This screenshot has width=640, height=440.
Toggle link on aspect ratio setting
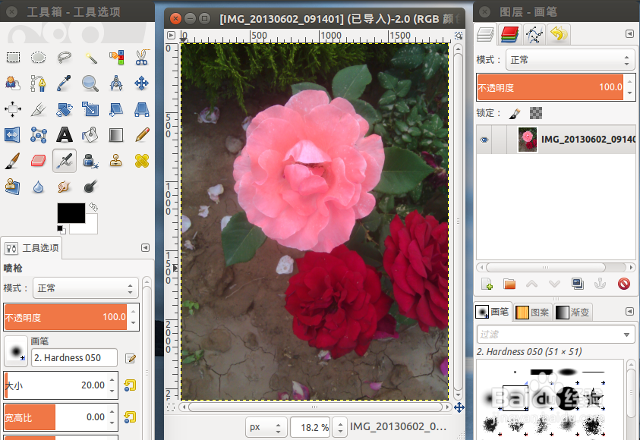pyautogui.click(x=130, y=417)
